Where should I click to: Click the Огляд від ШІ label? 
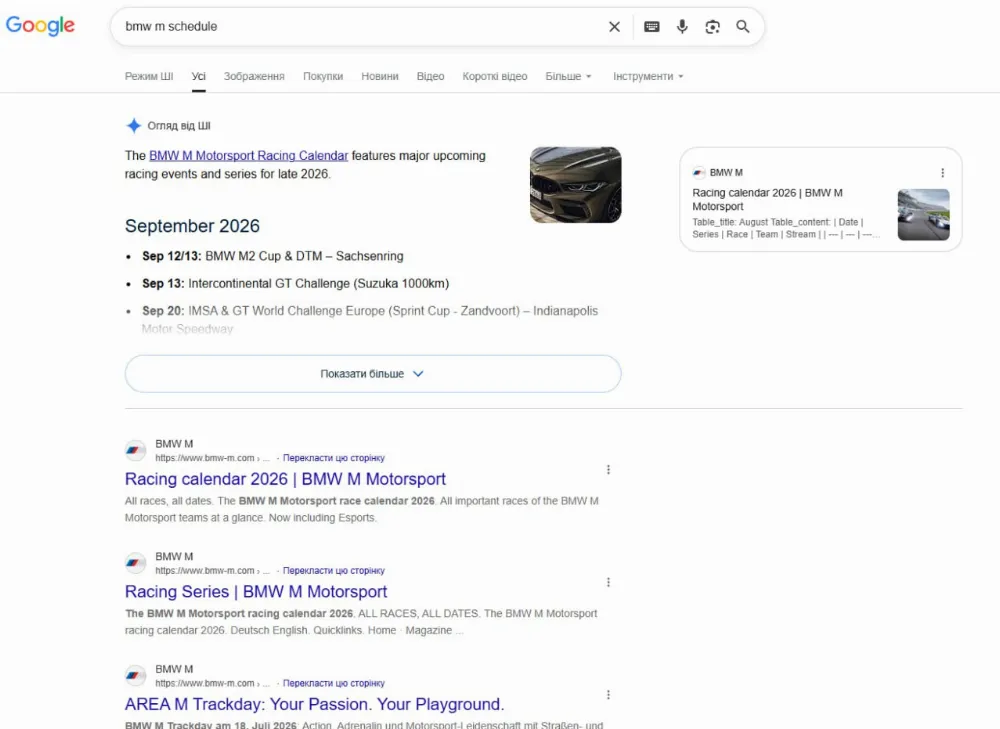179,126
